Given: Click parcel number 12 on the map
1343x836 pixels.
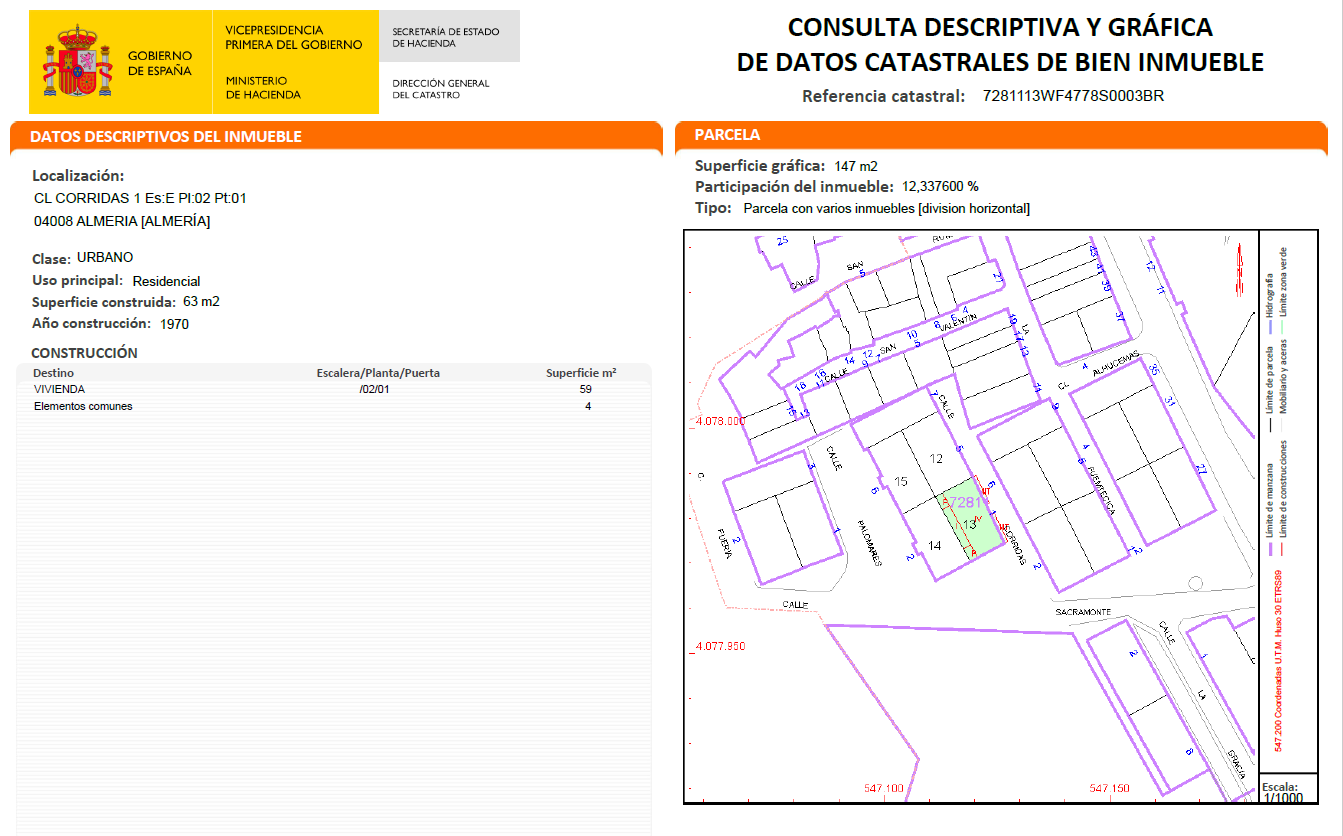Looking at the screenshot, I should point(936,459).
